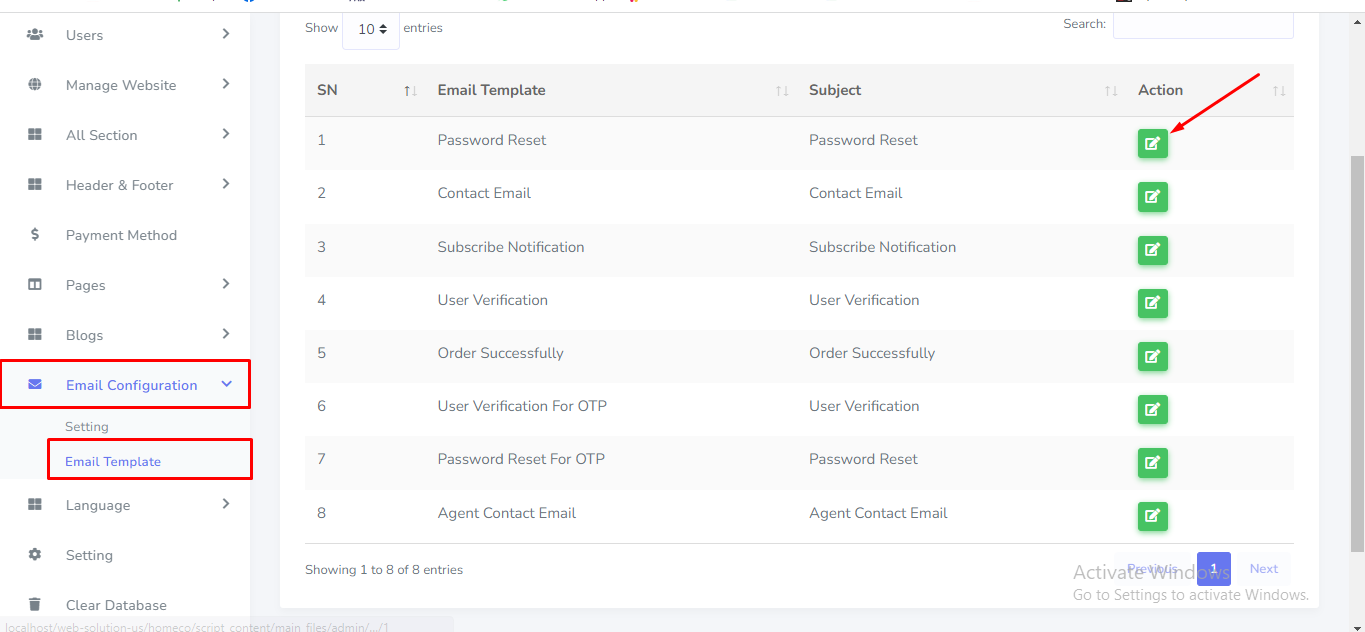Expand the Users sidebar menu
The width and height of the screenshot is (1365, 632).
tap(226, 35)
